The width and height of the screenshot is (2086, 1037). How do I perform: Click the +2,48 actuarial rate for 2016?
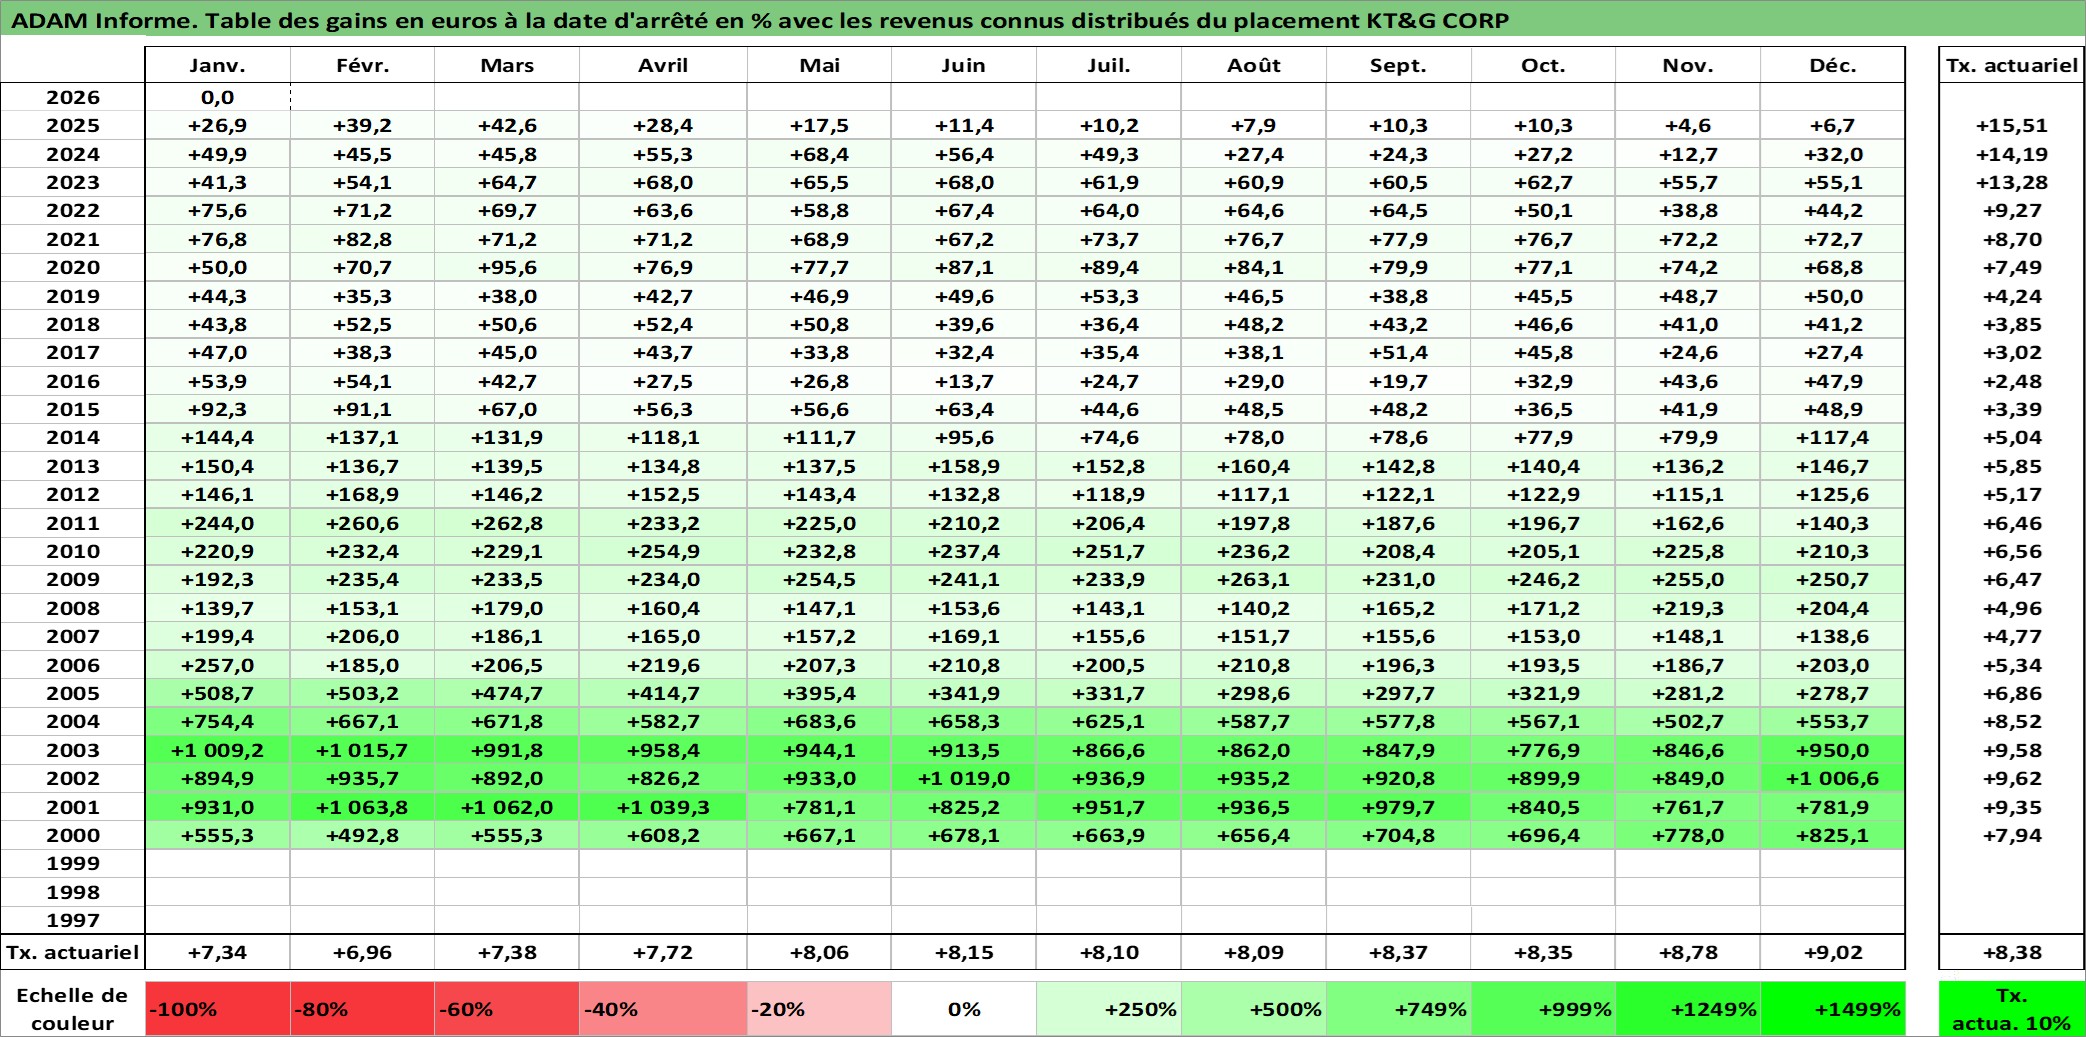click(2012, 381)
